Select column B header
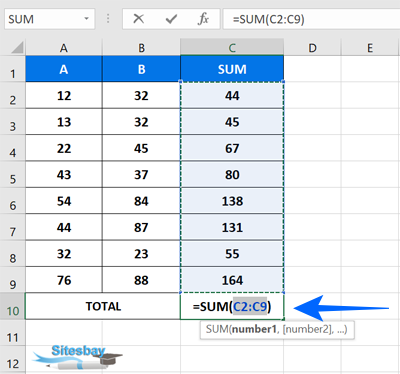 pos(141,48)
